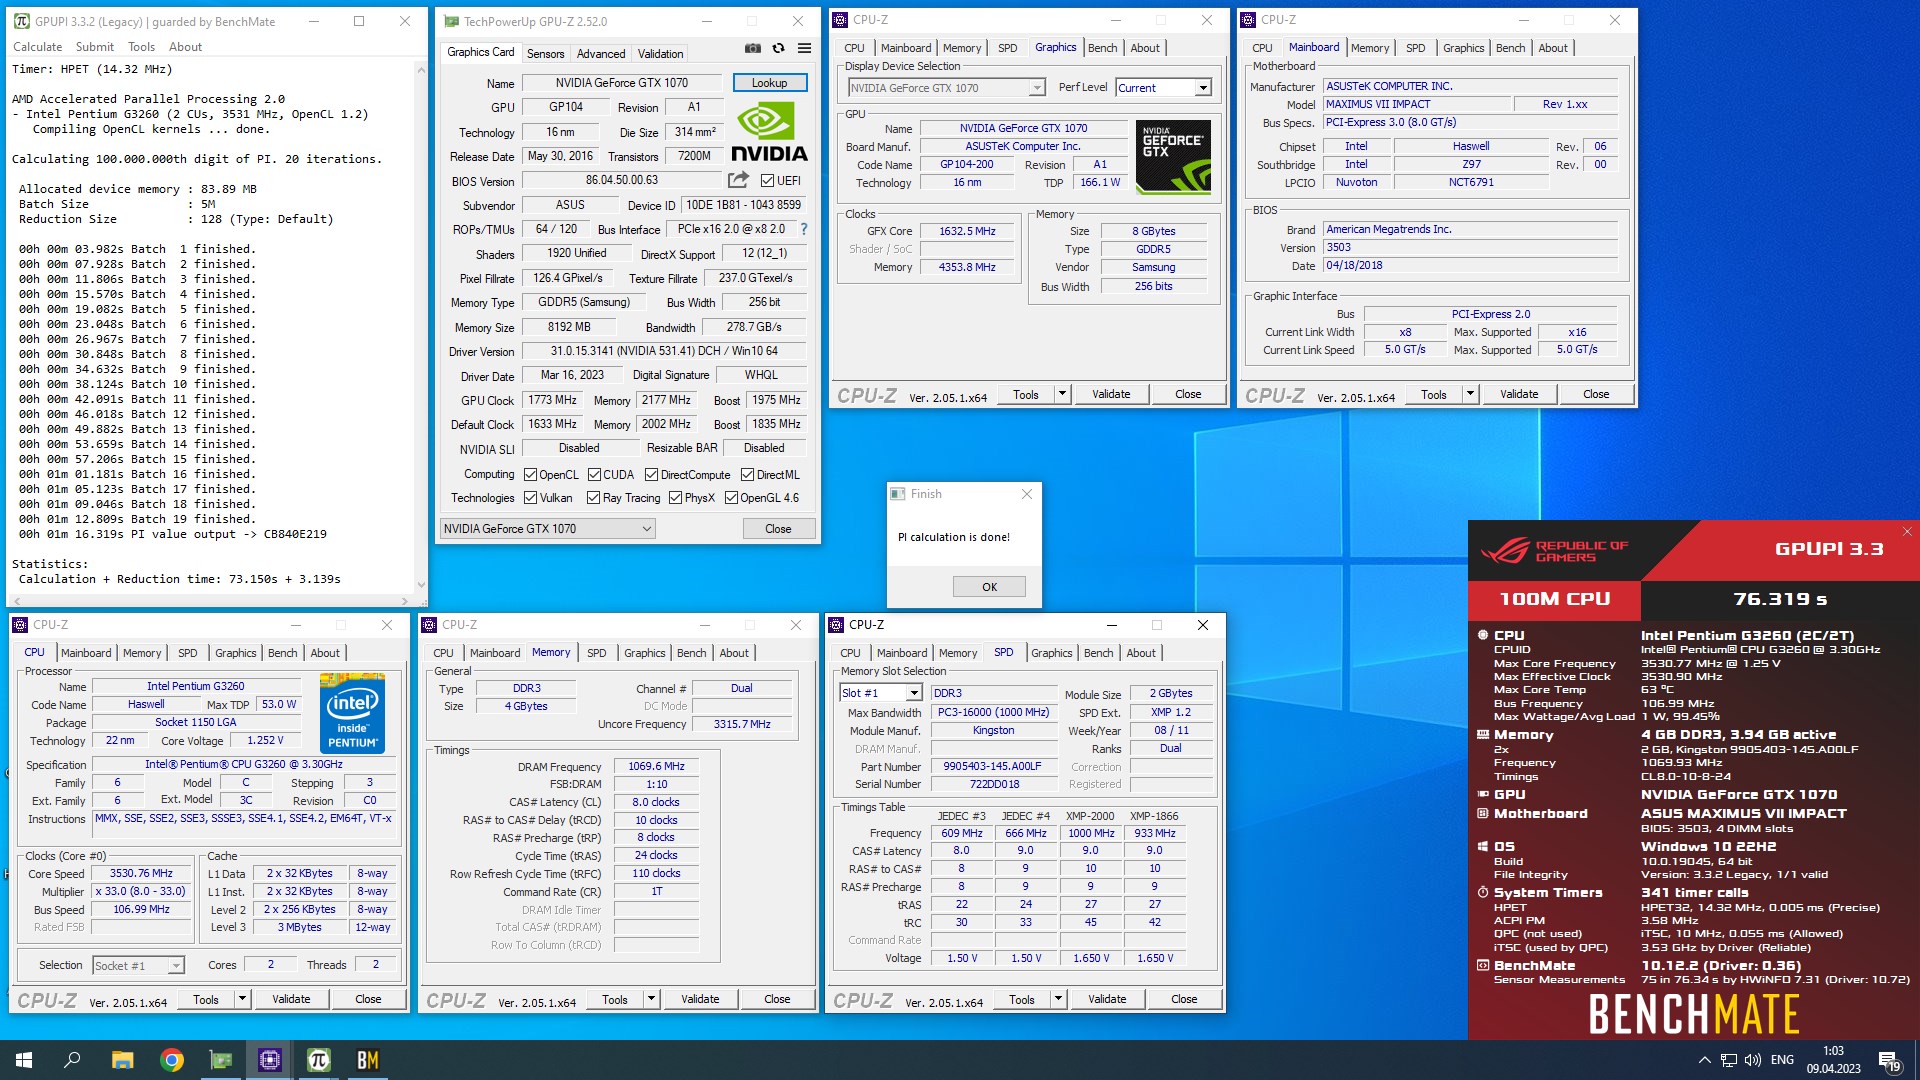Screen dimensions: 1920x1080
Task: Open notification center icon
Action: [x=1889, y=1060]
